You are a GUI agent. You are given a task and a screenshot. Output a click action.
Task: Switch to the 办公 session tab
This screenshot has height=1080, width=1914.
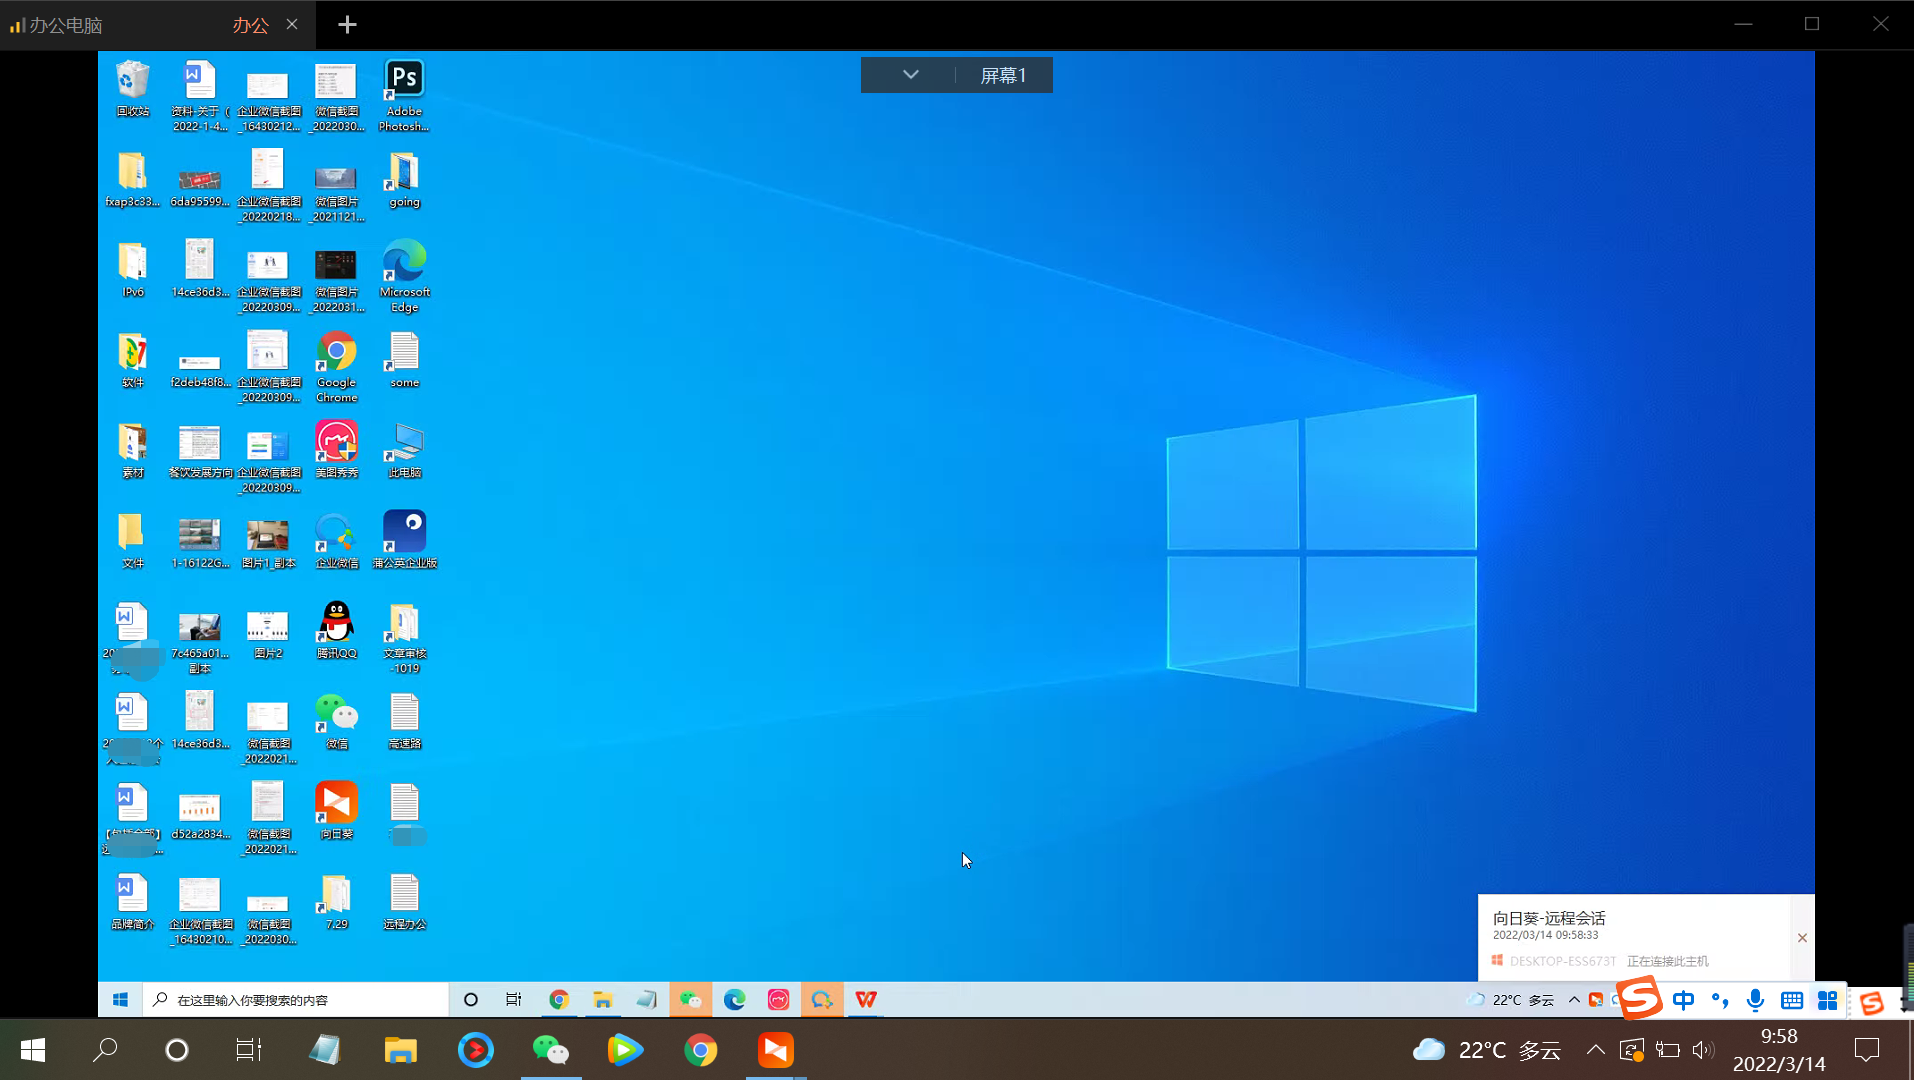250,25
